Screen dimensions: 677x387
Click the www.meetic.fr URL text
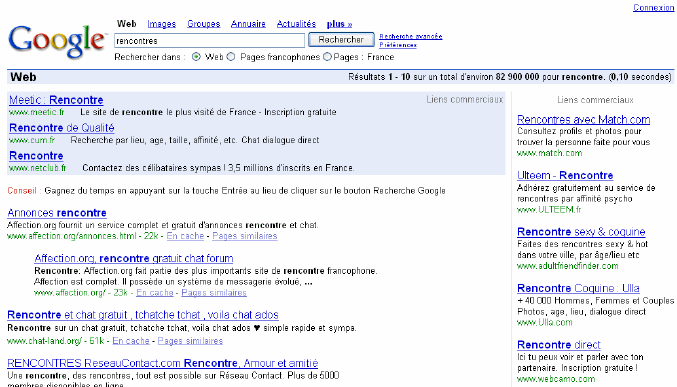point(37,112)
